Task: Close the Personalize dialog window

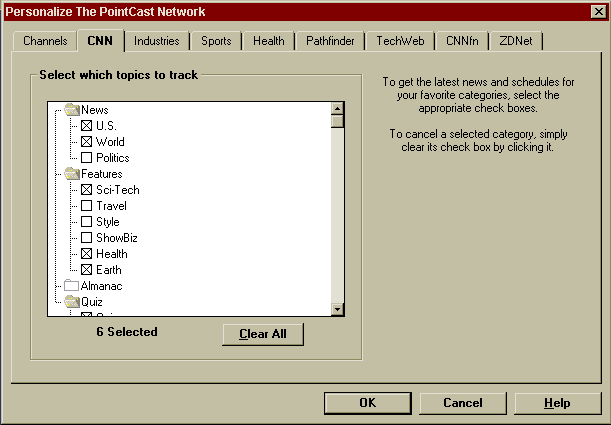Action: (x=598, y=12)
